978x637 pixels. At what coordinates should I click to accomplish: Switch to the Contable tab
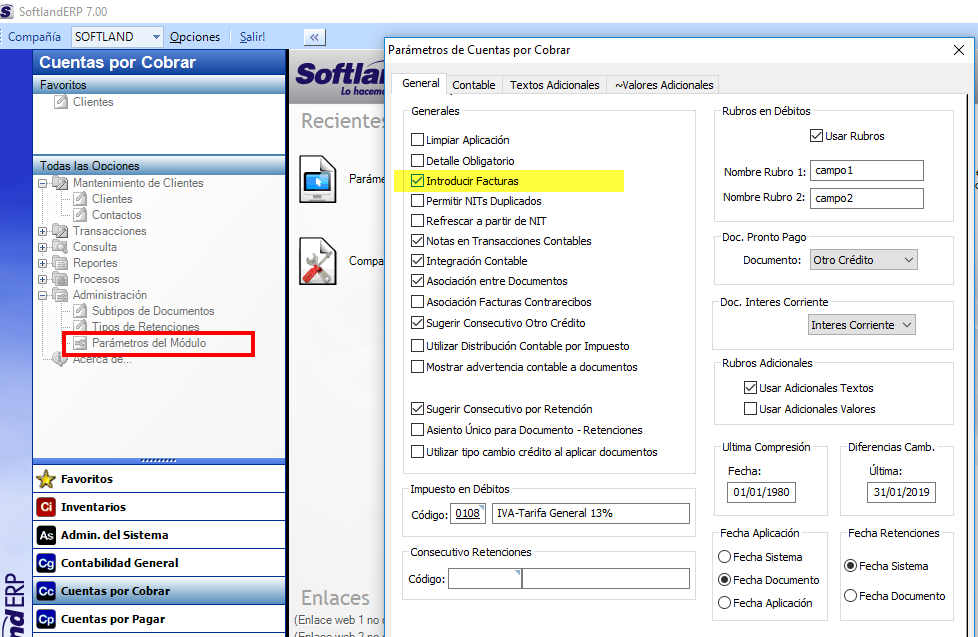(x=473, y=85)
